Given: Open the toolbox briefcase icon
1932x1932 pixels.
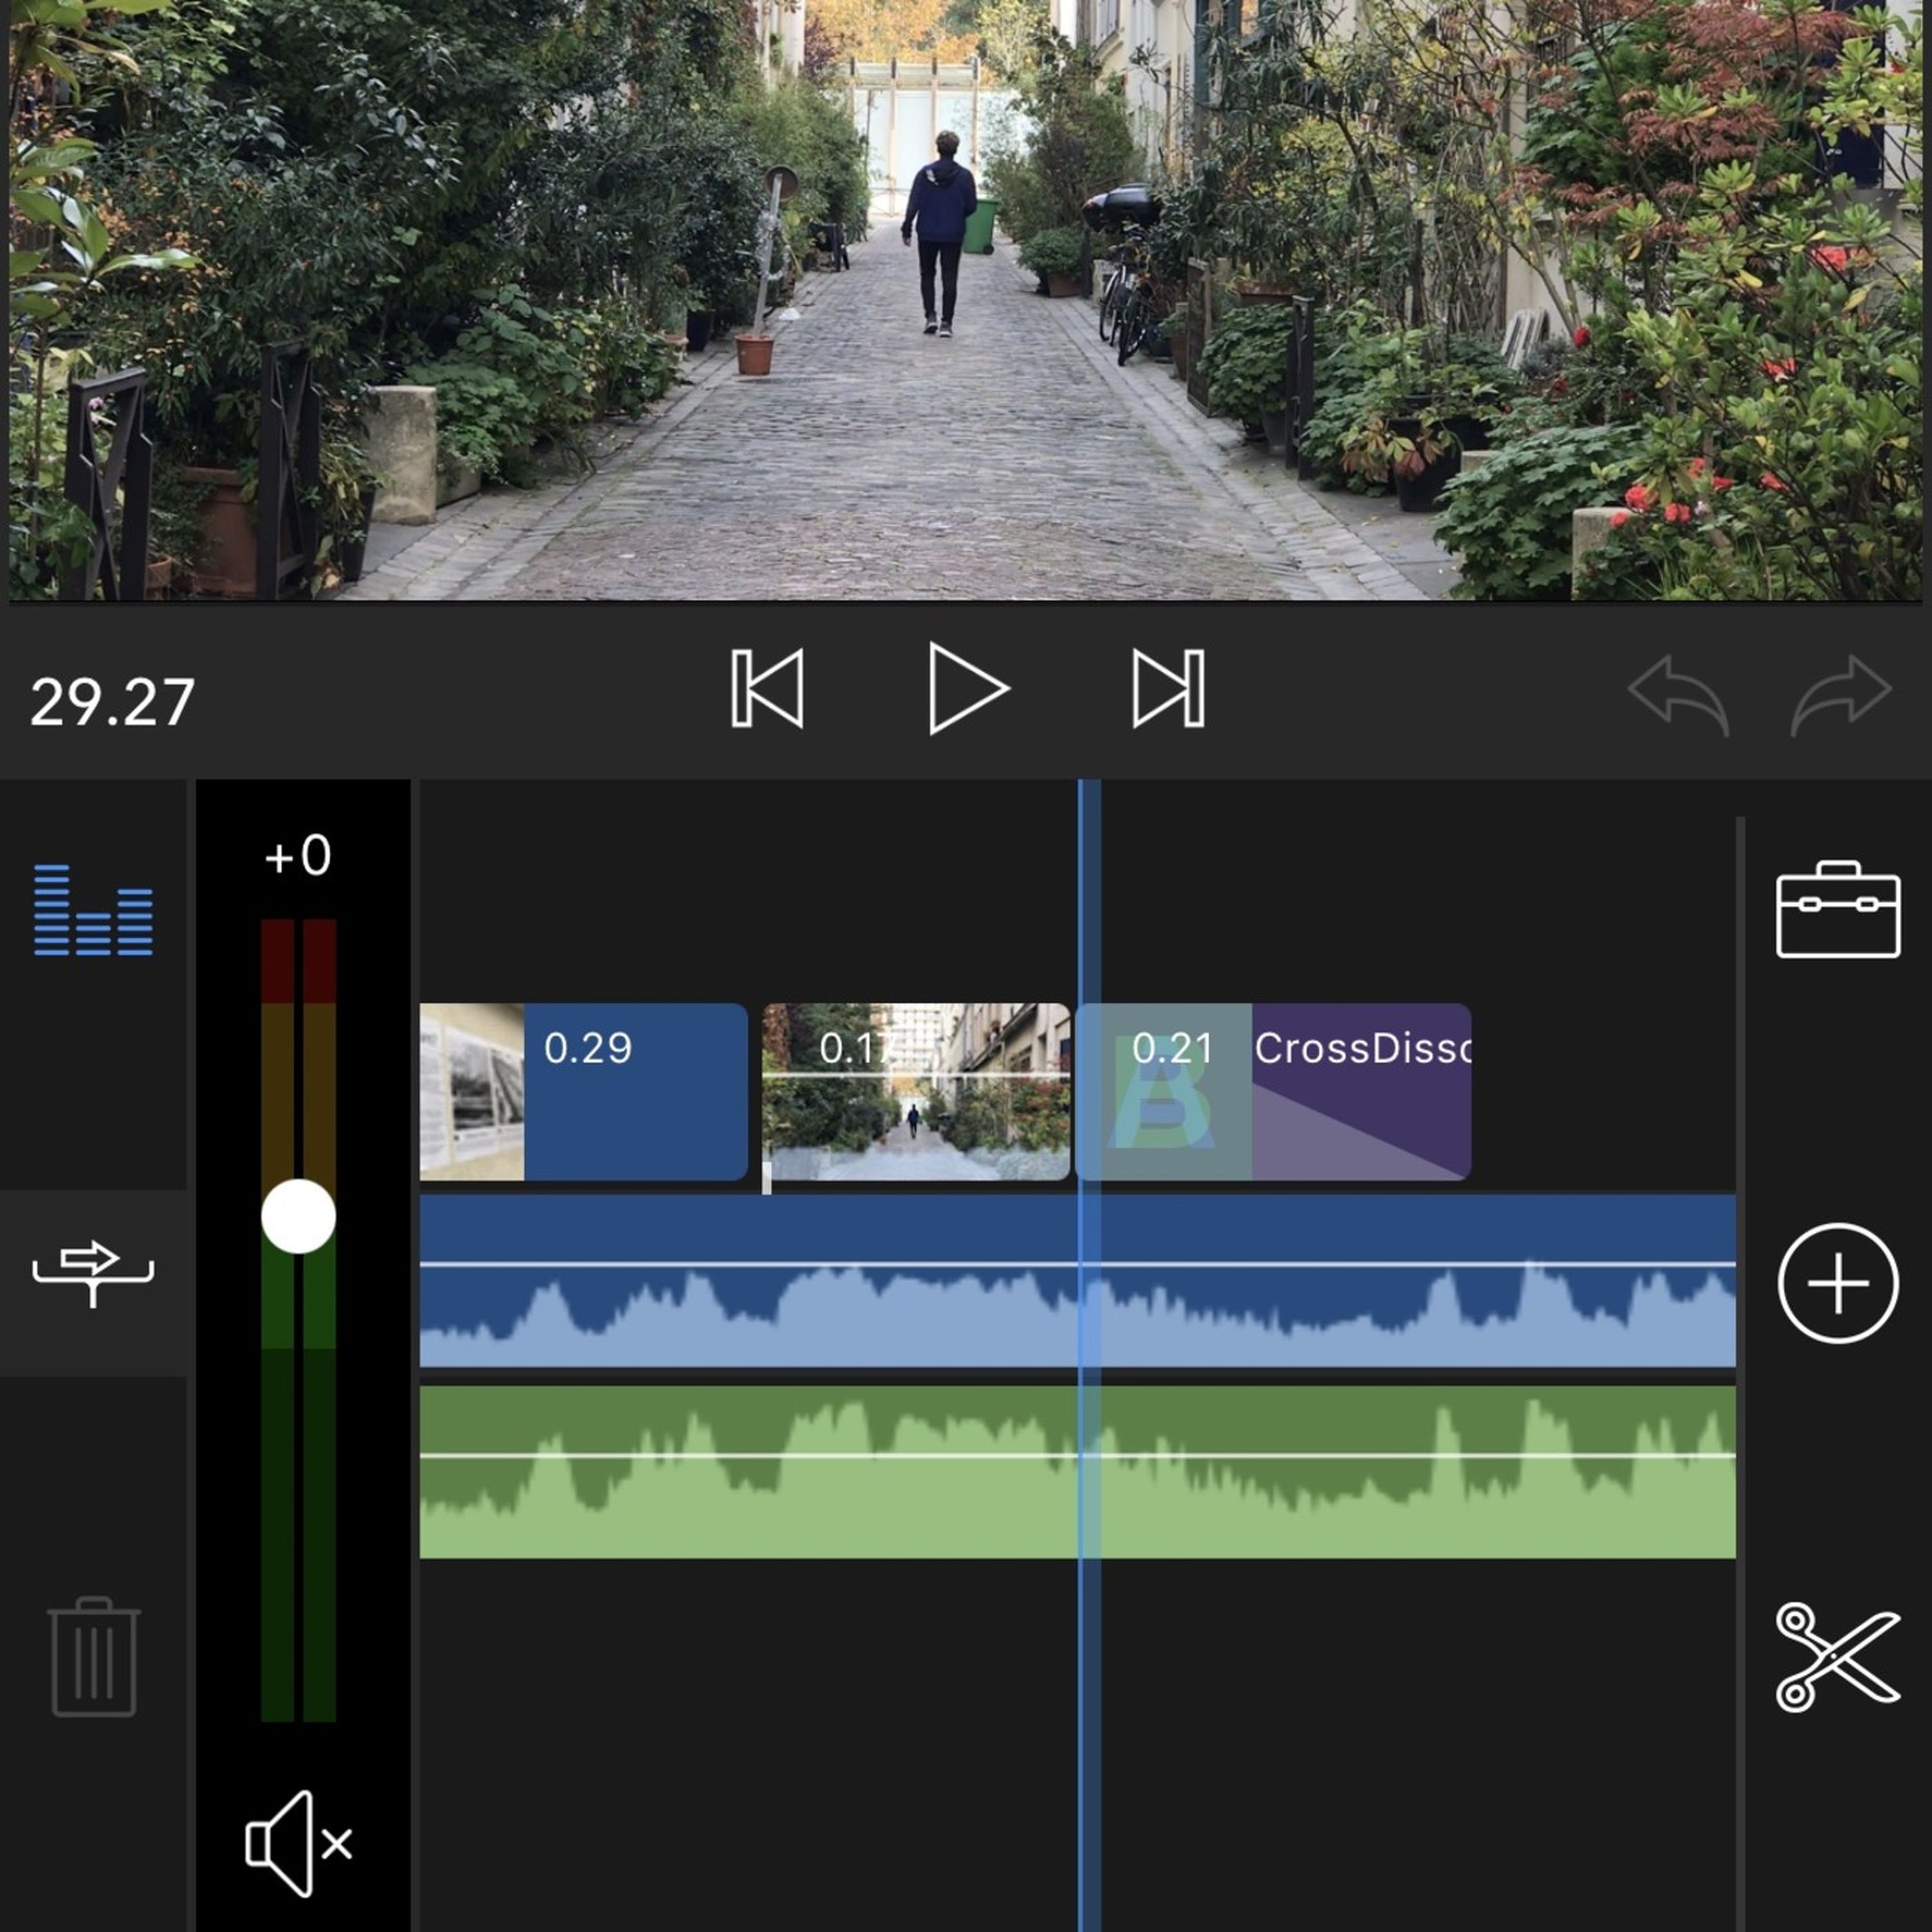Looking at the screenshot, I should pos(1838,909).
